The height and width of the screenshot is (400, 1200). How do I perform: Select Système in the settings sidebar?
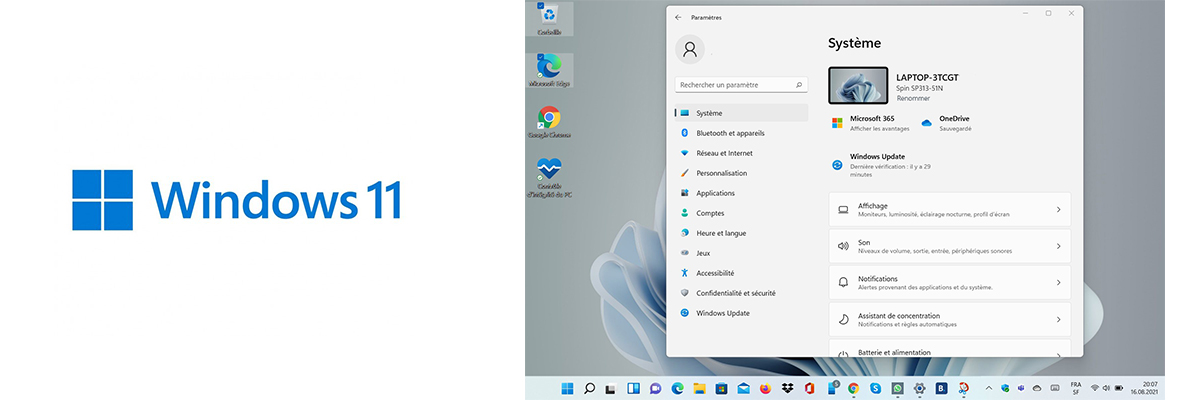tap(741, 113)
